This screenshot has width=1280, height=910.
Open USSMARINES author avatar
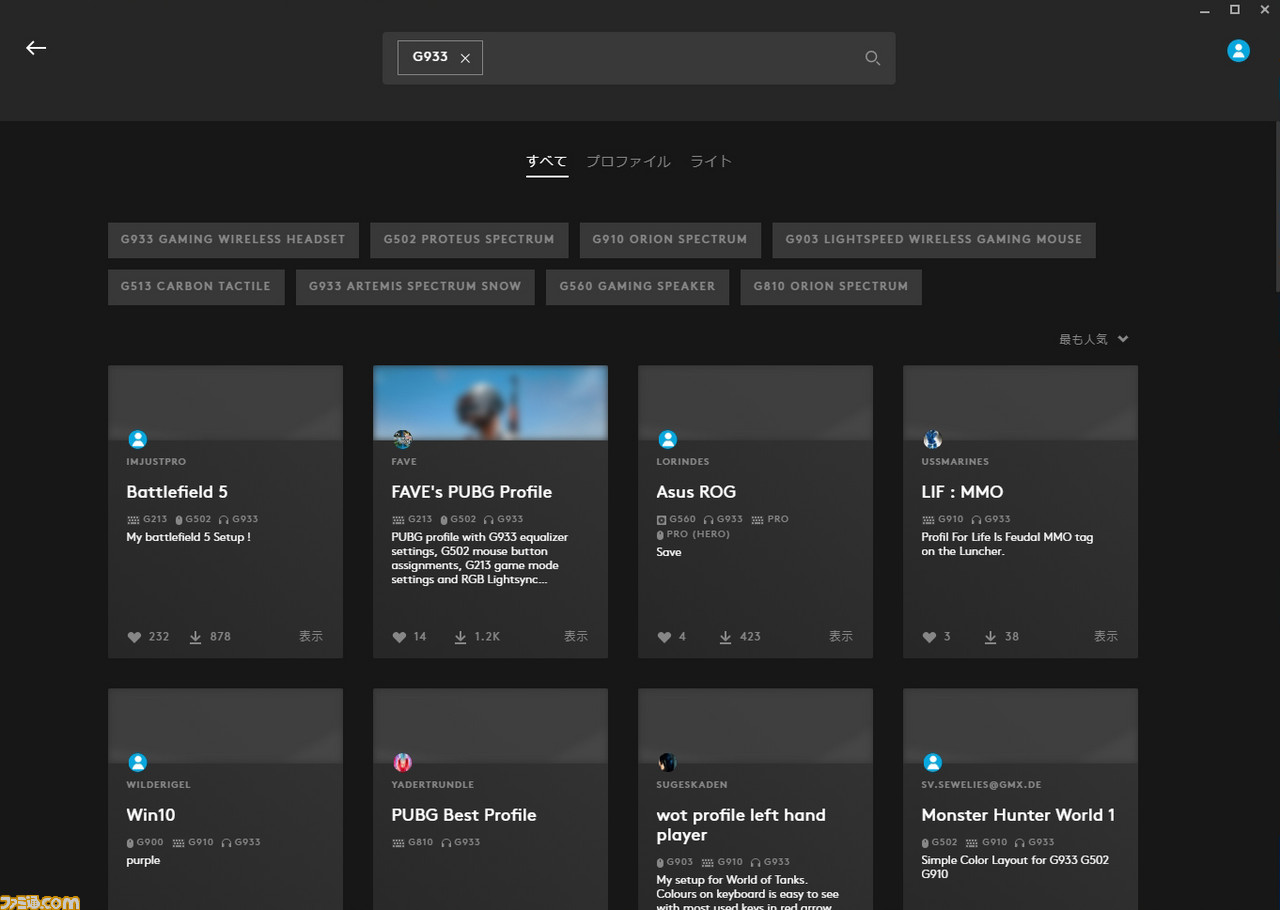point(933,439)
